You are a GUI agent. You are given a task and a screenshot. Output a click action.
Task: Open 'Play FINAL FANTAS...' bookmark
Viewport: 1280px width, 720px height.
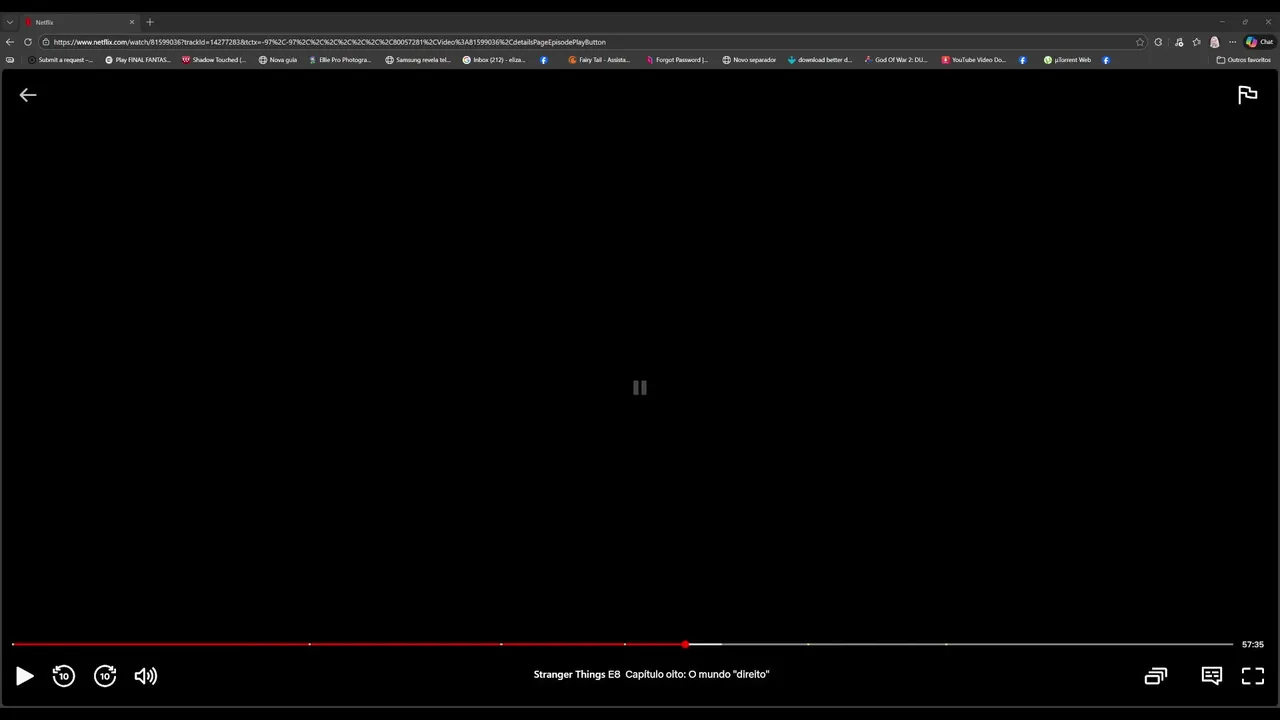pos(138,60)
